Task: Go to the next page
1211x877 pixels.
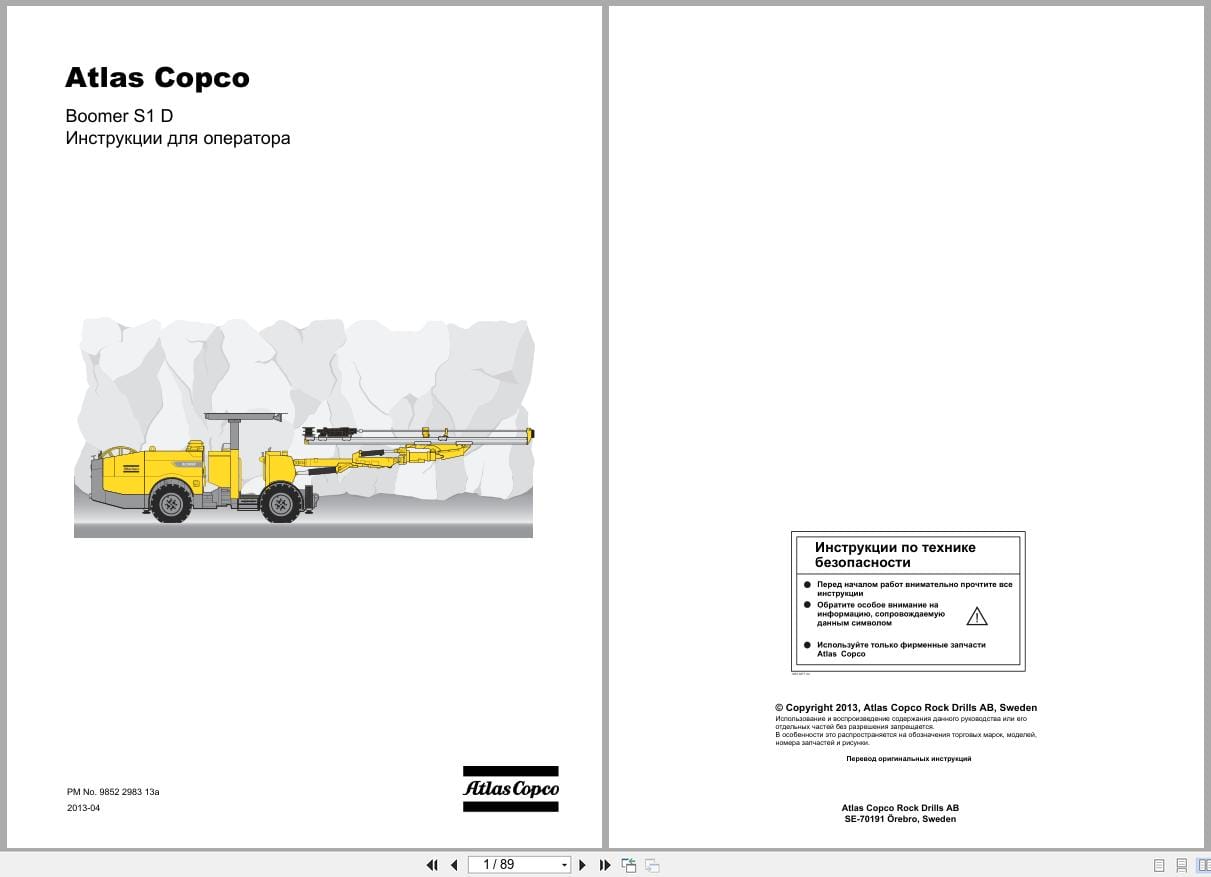Action: (x=583, y=865)
